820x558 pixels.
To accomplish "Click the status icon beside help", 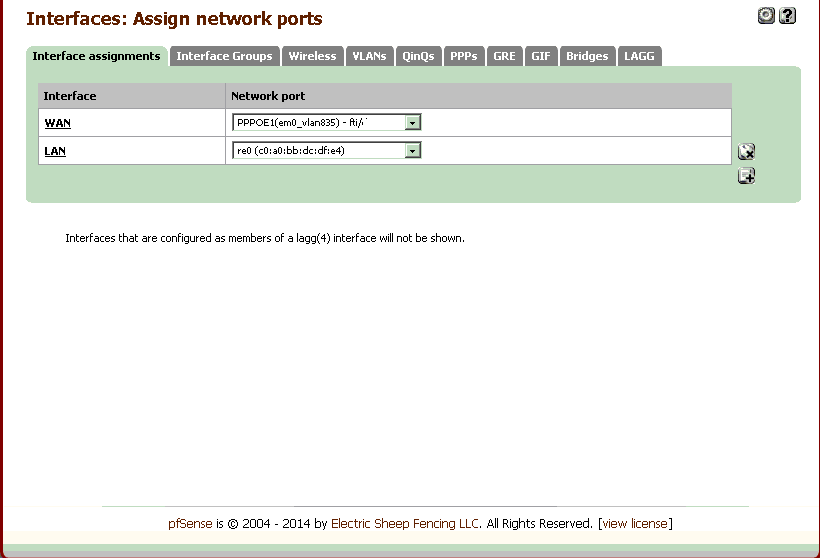I will (x=766, y=15).
